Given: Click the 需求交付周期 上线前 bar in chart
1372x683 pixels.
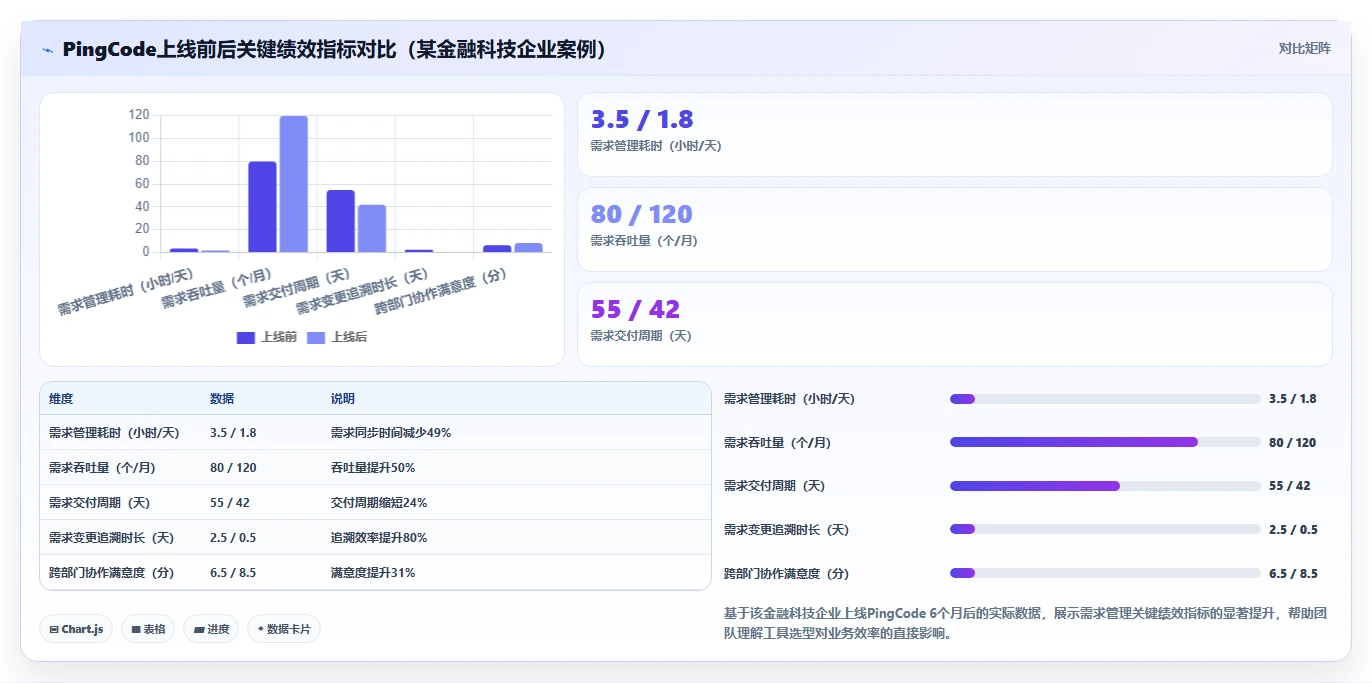Looking at the screenshot, I should pos(340,221).
